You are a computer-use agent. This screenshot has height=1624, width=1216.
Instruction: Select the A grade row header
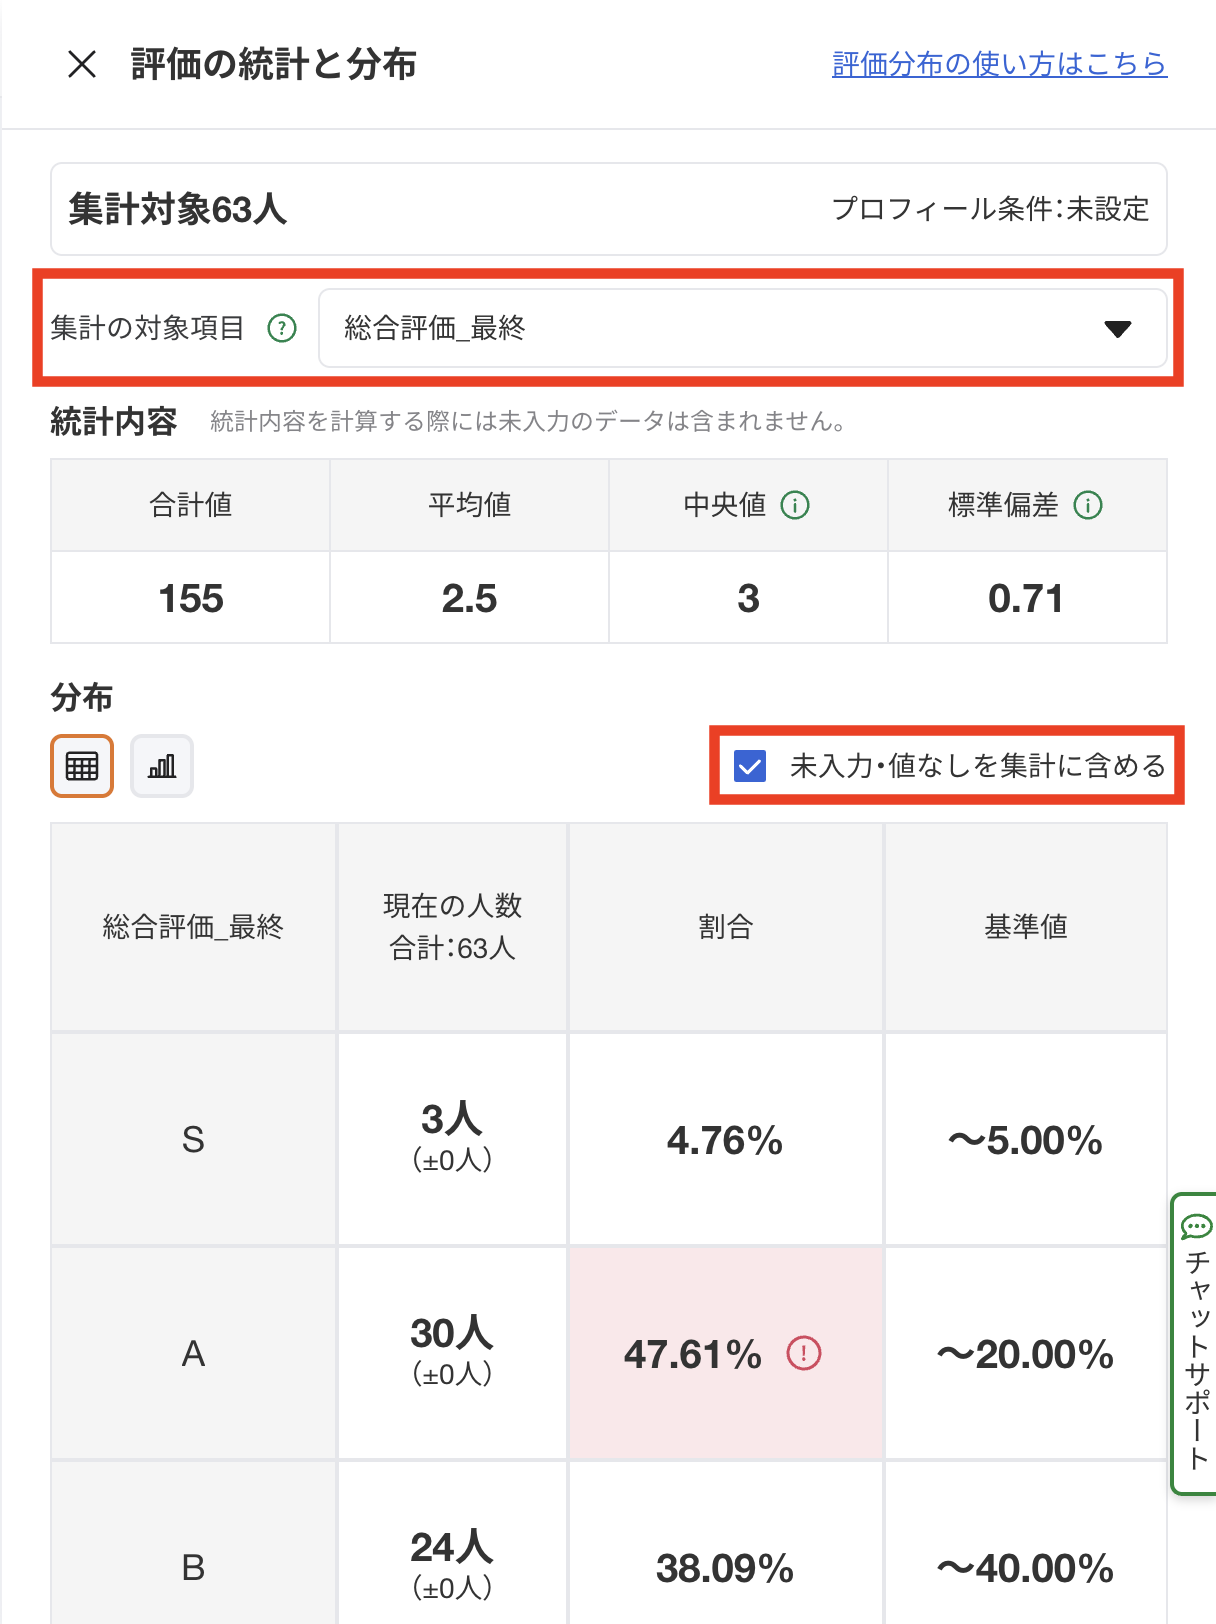193,1354
